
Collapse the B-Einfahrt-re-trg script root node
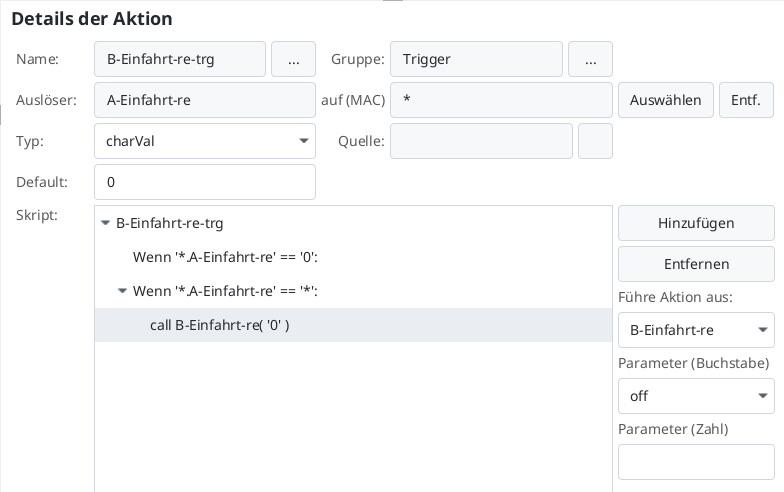click(106, 224)
